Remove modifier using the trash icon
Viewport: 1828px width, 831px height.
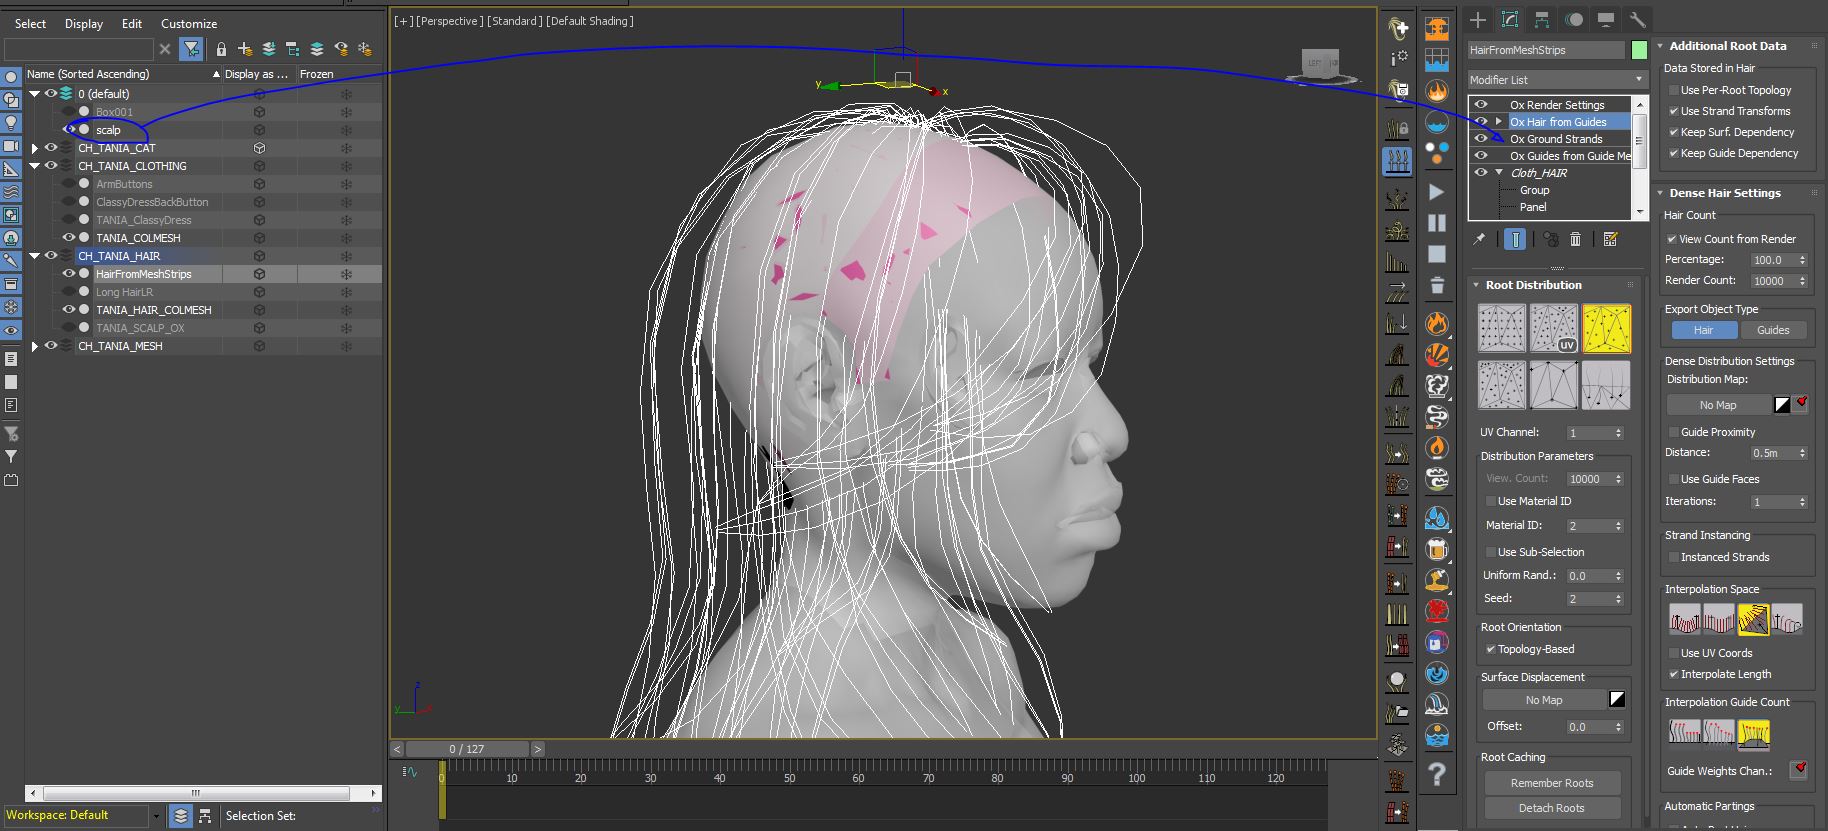click(1575, 239)
